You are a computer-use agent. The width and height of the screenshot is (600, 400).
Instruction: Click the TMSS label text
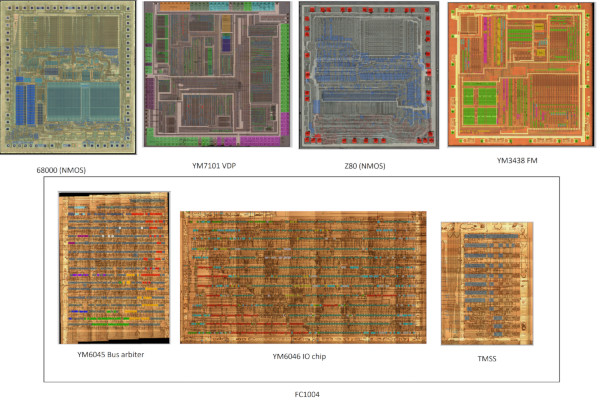click(487, 359)
